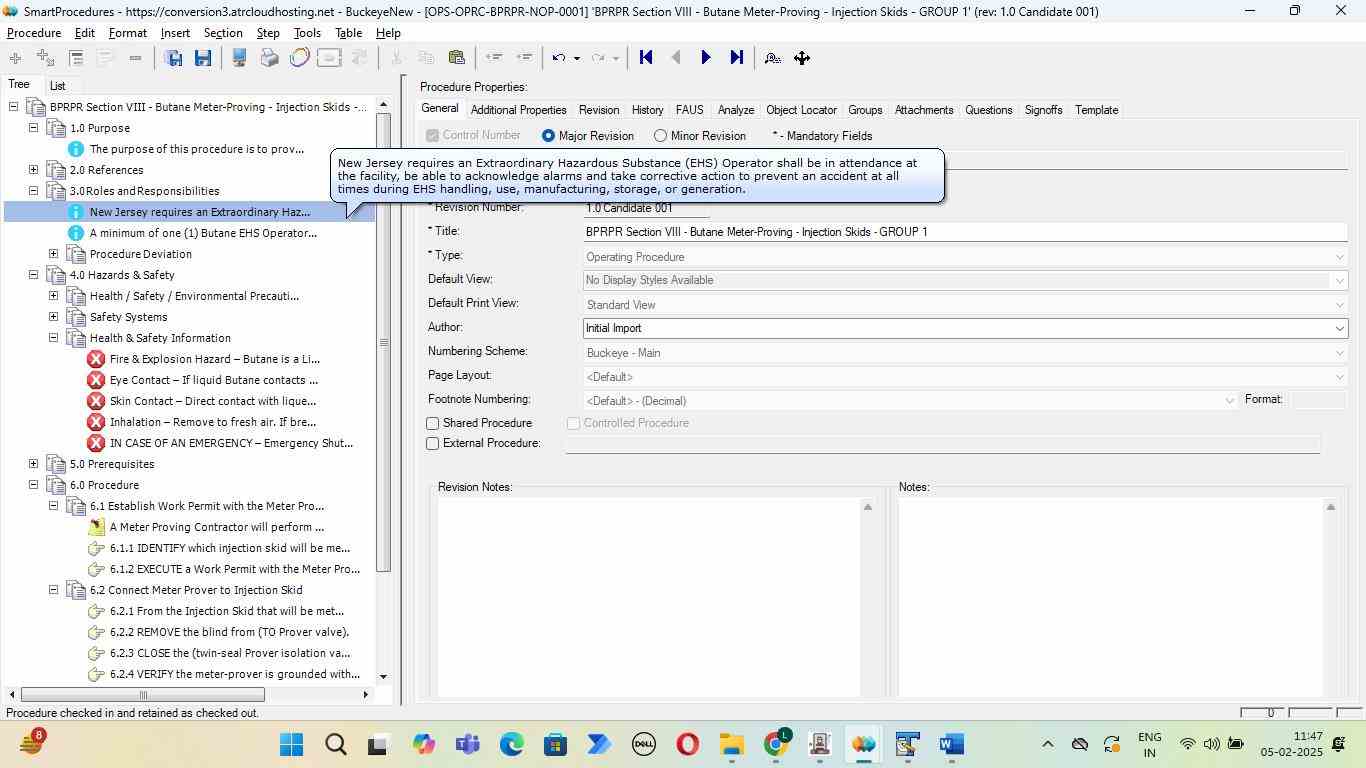Screen dimensions: 1366x768
Task: Open the FAUS tab
Action: click(x=689, y=110)
